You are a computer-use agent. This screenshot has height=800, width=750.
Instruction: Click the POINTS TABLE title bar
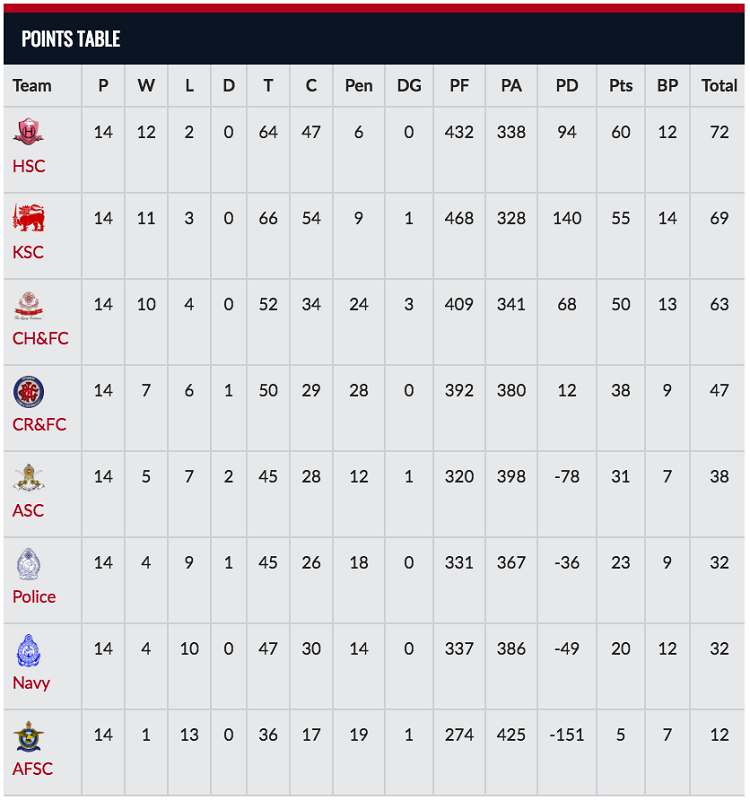pos(374,39)
